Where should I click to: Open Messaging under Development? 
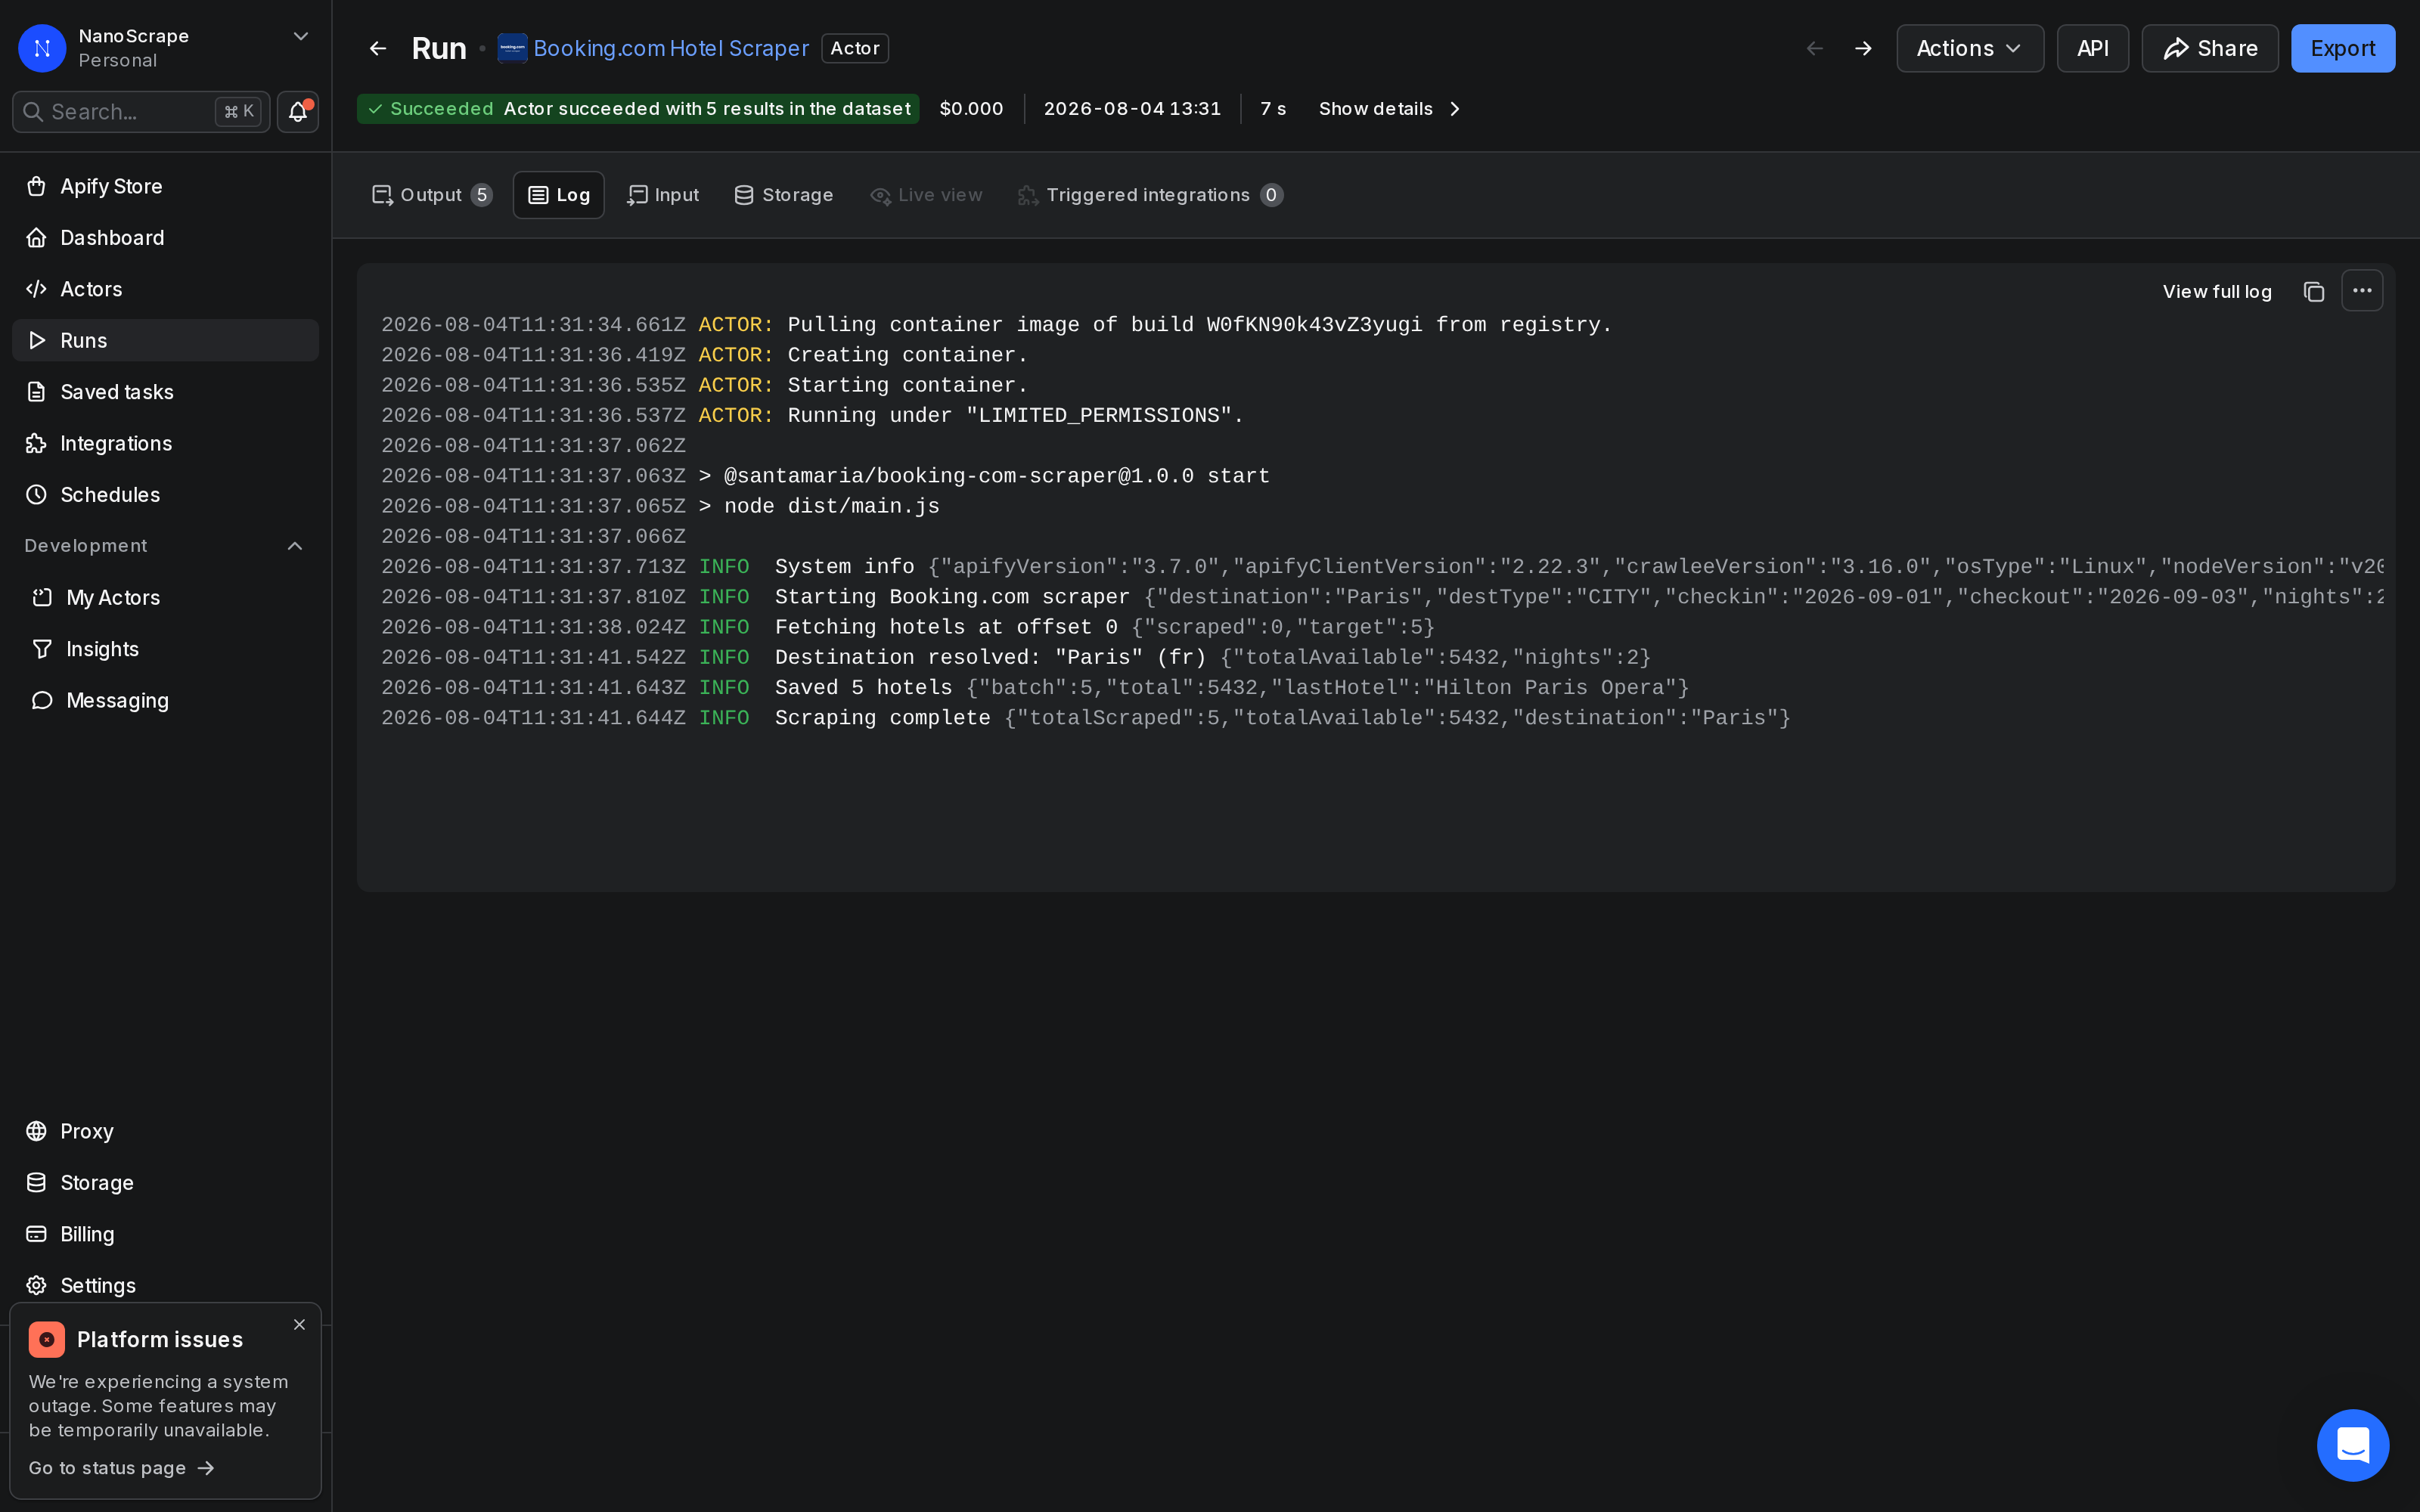click(x=165, y=701)
